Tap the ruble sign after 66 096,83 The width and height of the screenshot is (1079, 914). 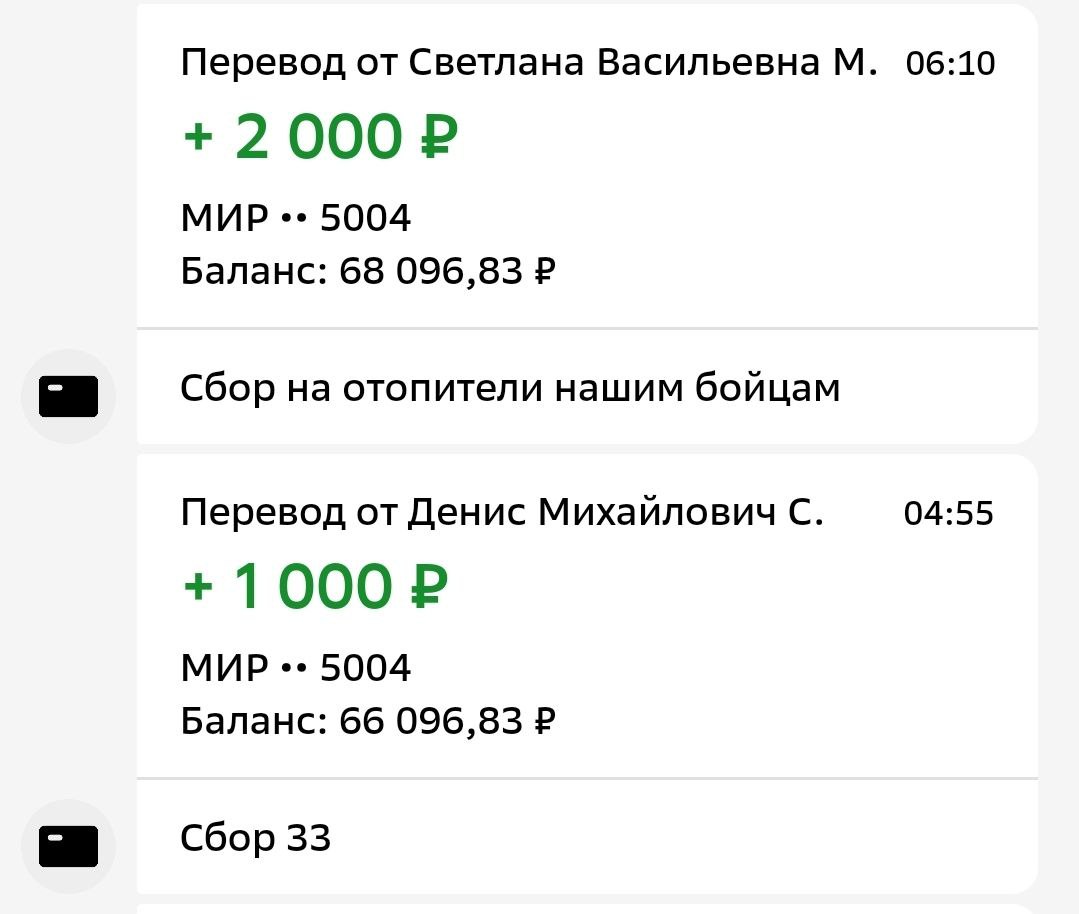pos(545,722)
